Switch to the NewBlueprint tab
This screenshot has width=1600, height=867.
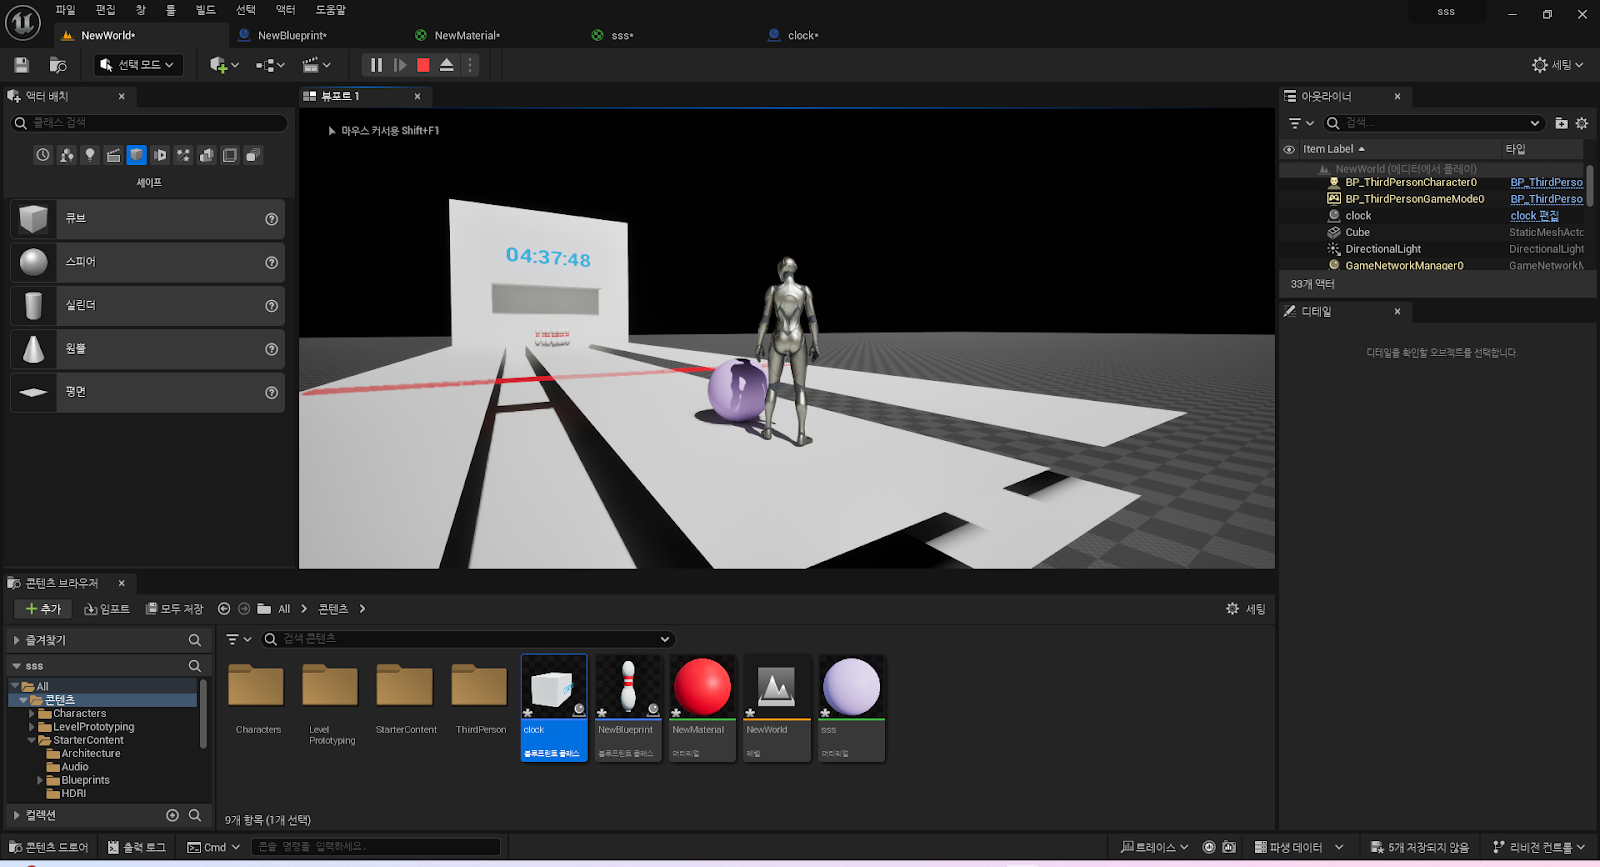pyautogui.click(x=291, y=35)
